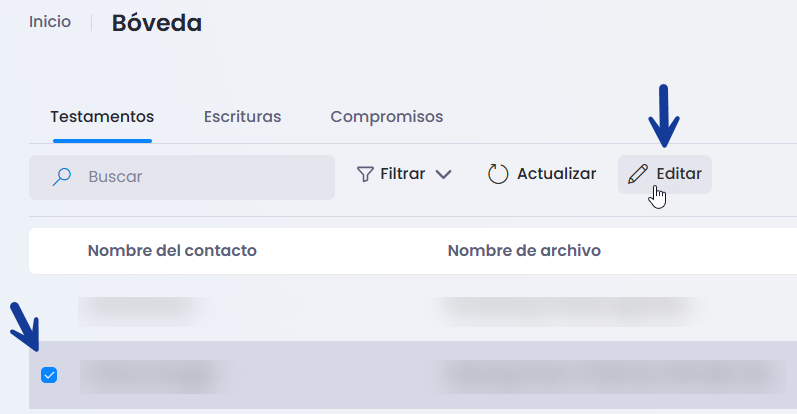Viewport: 797px width, 414px height.
Task: Switch to the Escrituras tab
Action: click(x=242, y=117)
